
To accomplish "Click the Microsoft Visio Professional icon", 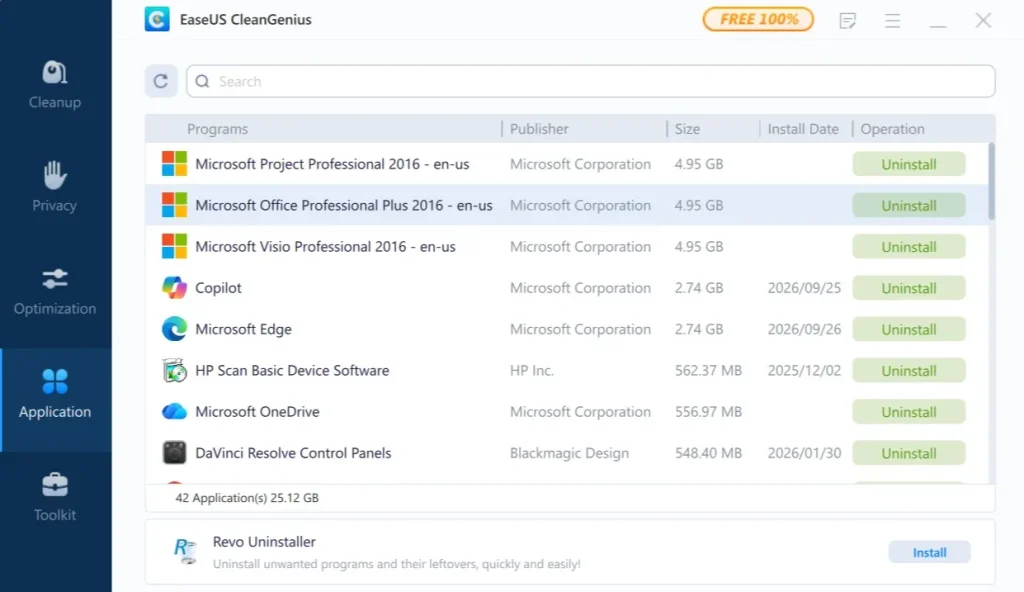I will [x=174, y=246].
